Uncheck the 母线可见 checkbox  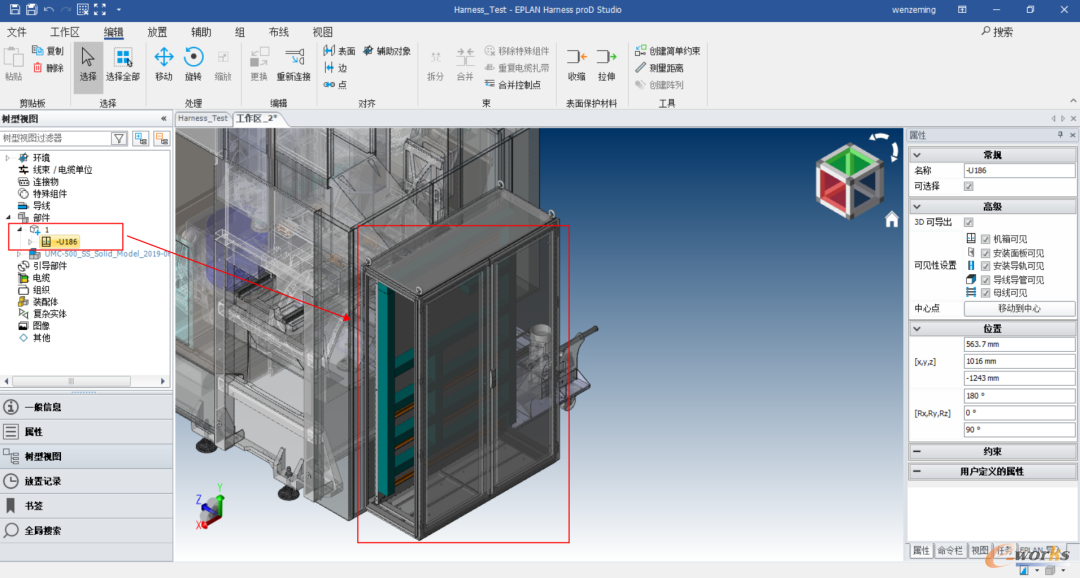coord(986,293)
